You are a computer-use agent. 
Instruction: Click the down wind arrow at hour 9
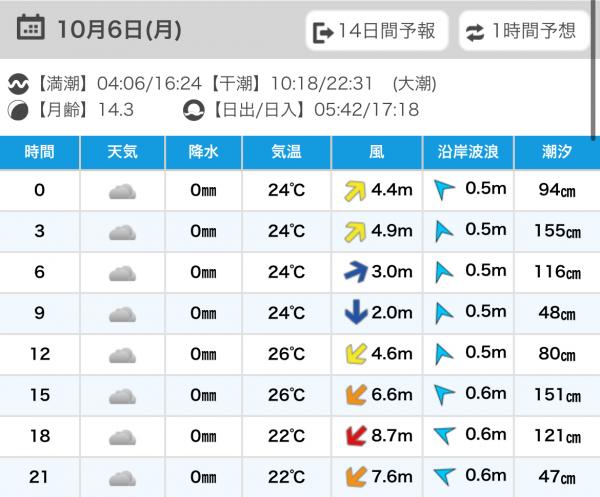[353, 313]
